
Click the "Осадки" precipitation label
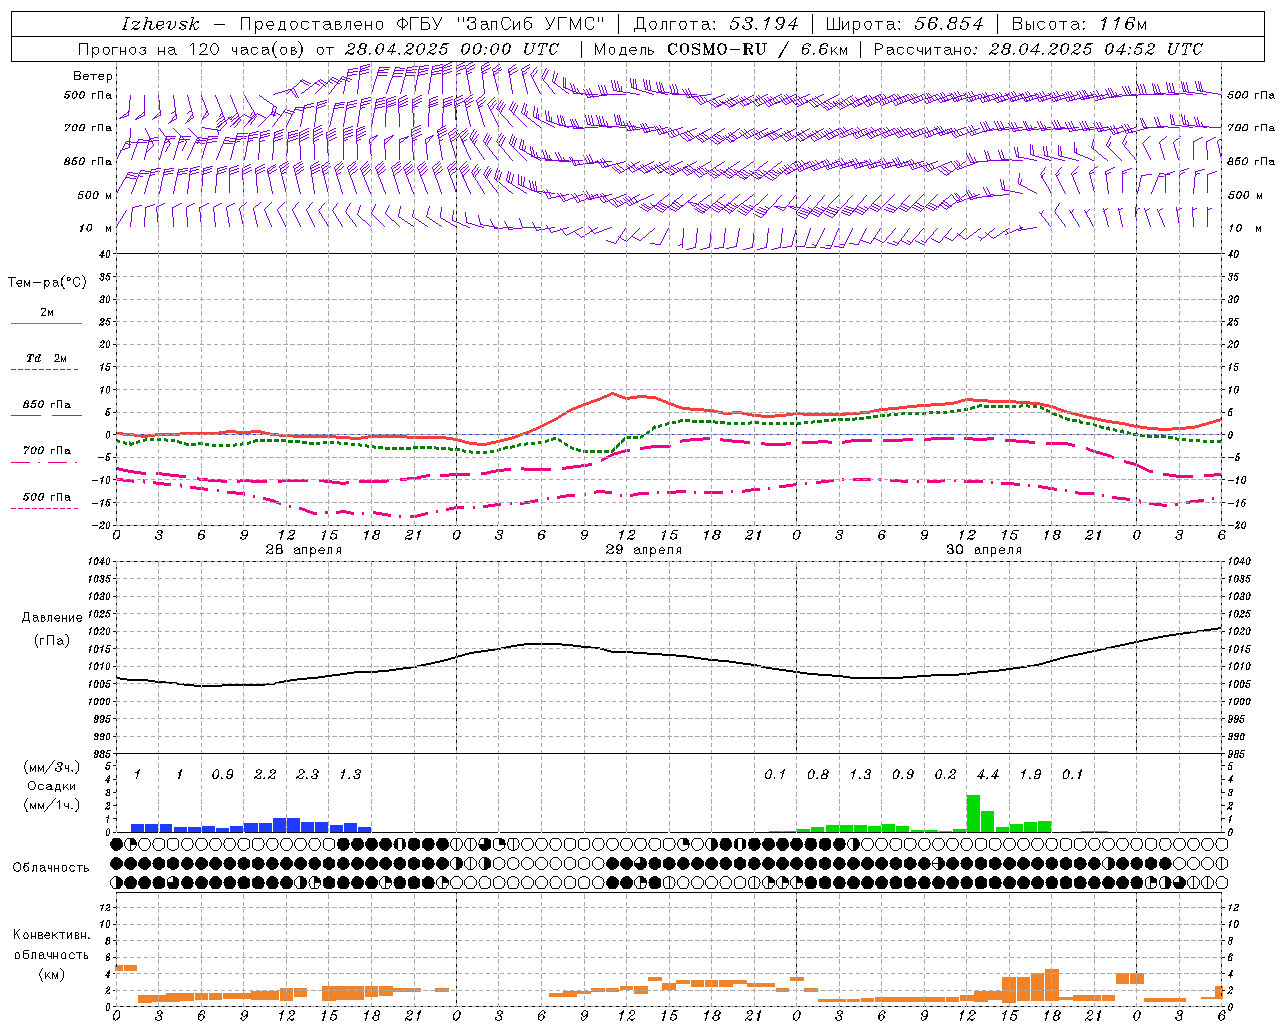click(x=52, y=786)
